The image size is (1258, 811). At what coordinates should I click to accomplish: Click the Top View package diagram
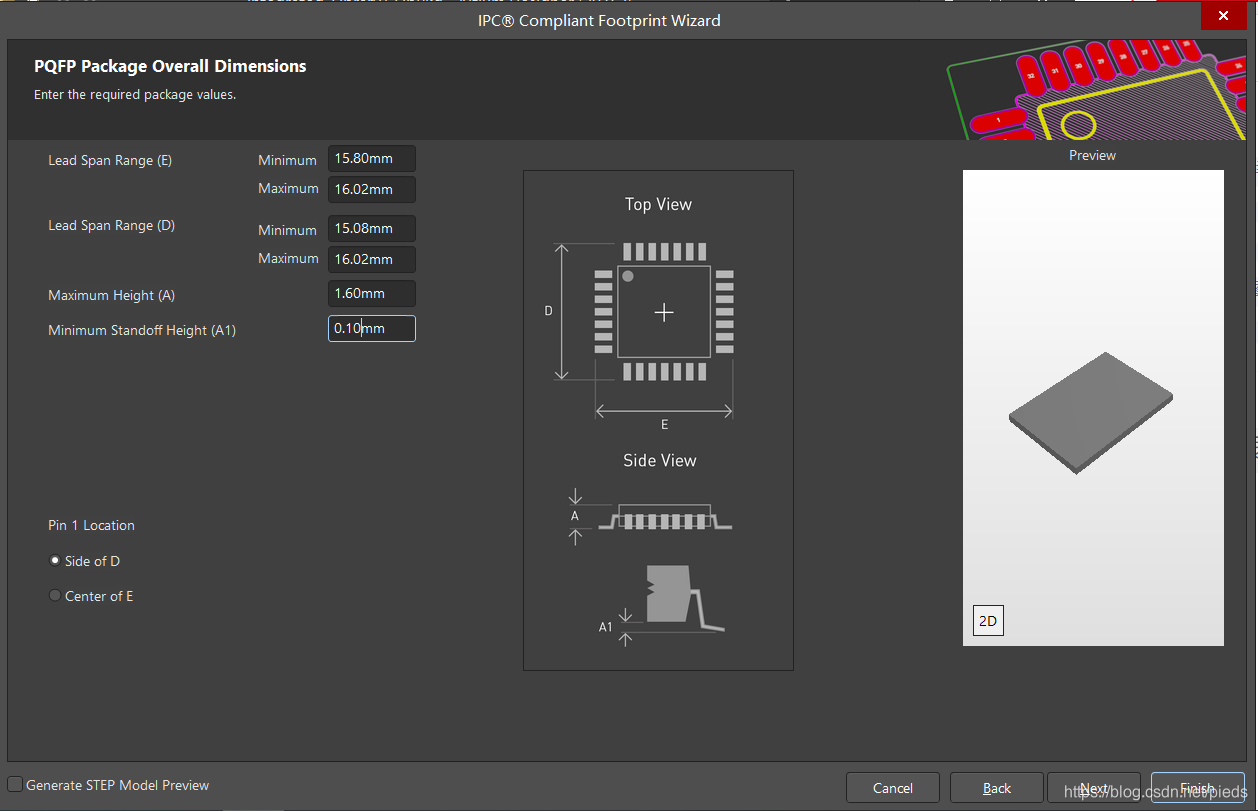click(x=663, y=312)
